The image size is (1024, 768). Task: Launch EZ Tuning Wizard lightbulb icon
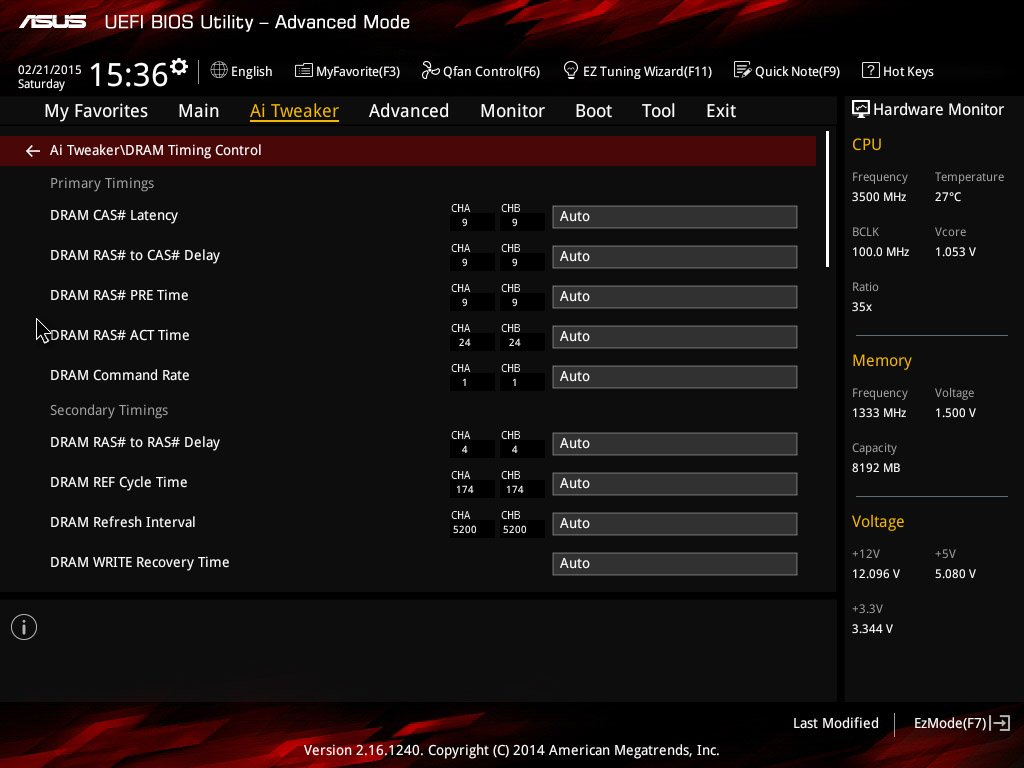[571, 70]
